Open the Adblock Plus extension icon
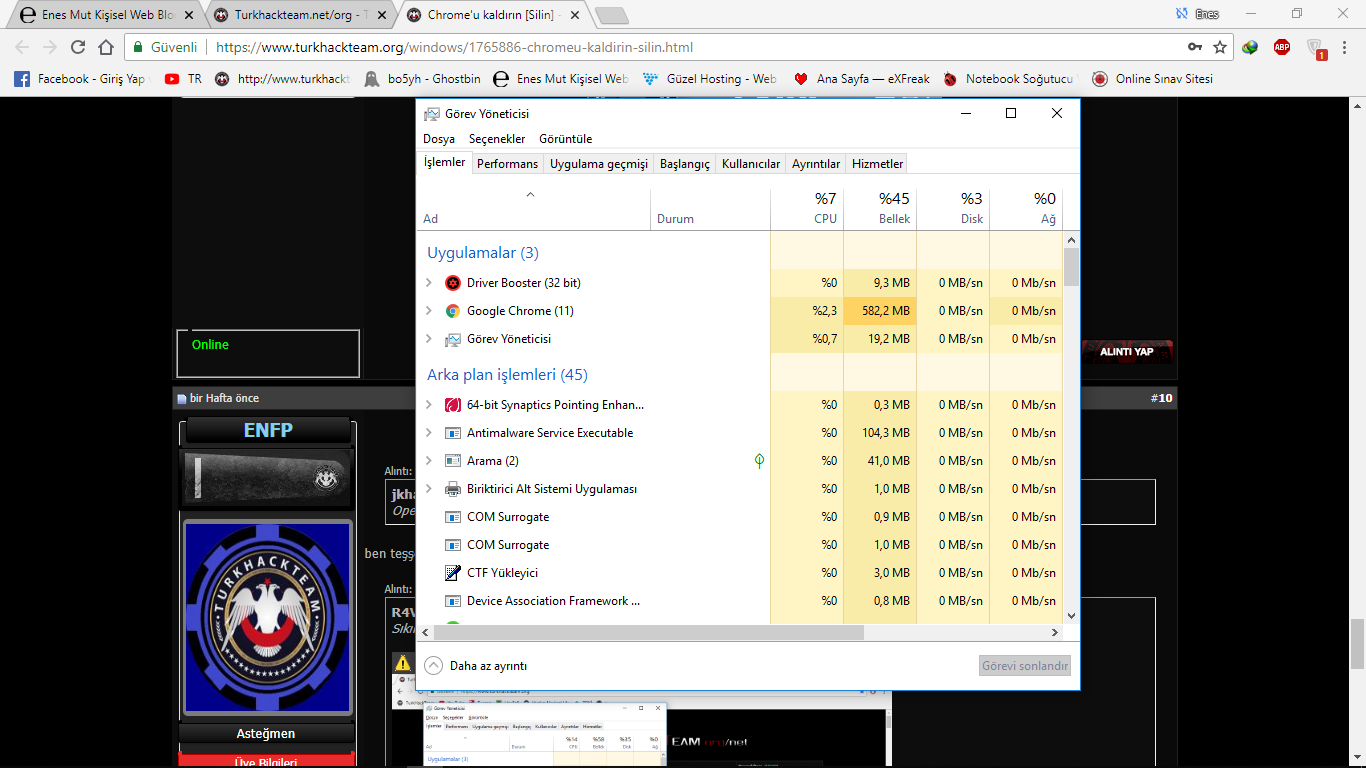This screenshot has width=1366, height=768. tap(1282, 47)
